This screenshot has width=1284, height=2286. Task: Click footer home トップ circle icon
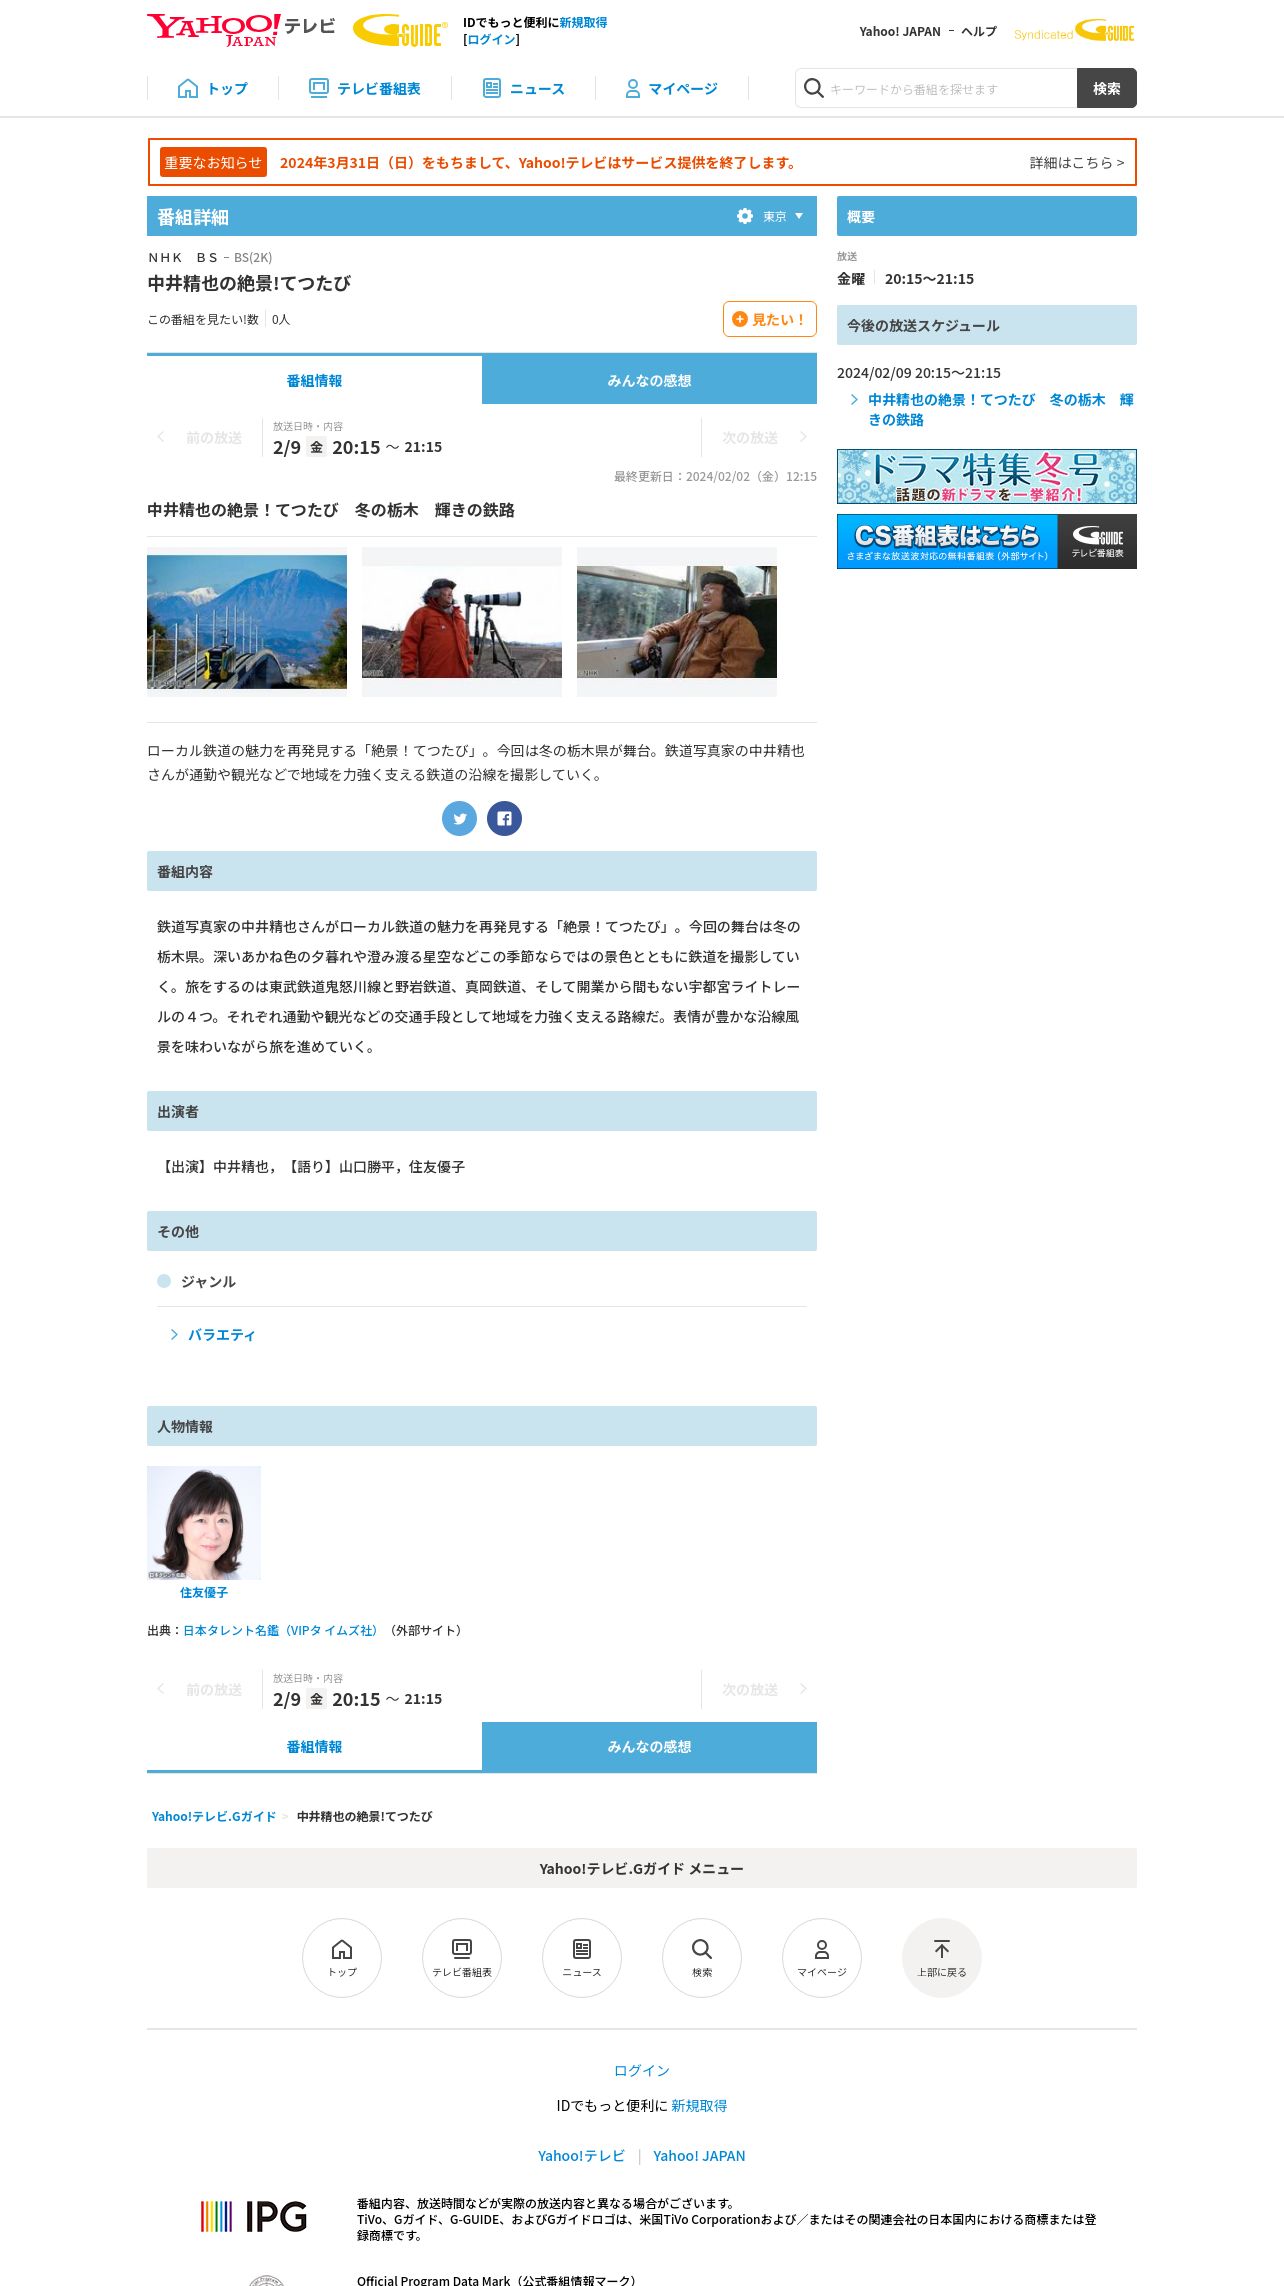(x=342, y=1958)
